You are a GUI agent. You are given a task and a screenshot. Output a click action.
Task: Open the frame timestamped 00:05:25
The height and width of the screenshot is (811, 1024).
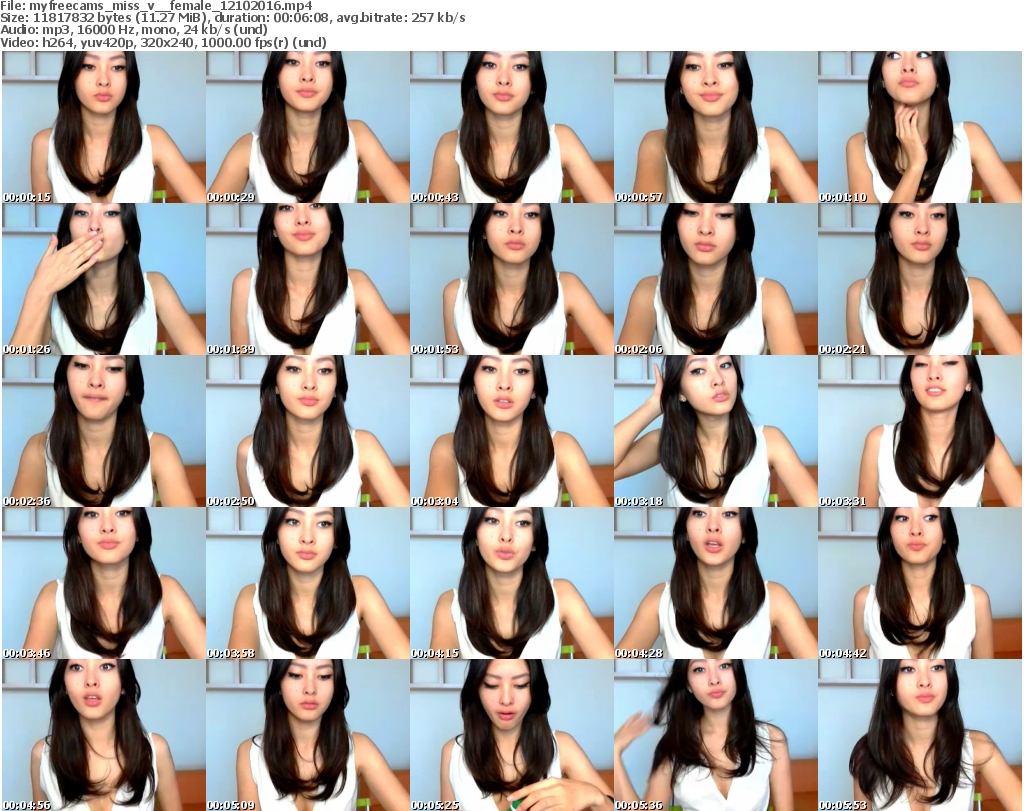[x=511, y=734]
